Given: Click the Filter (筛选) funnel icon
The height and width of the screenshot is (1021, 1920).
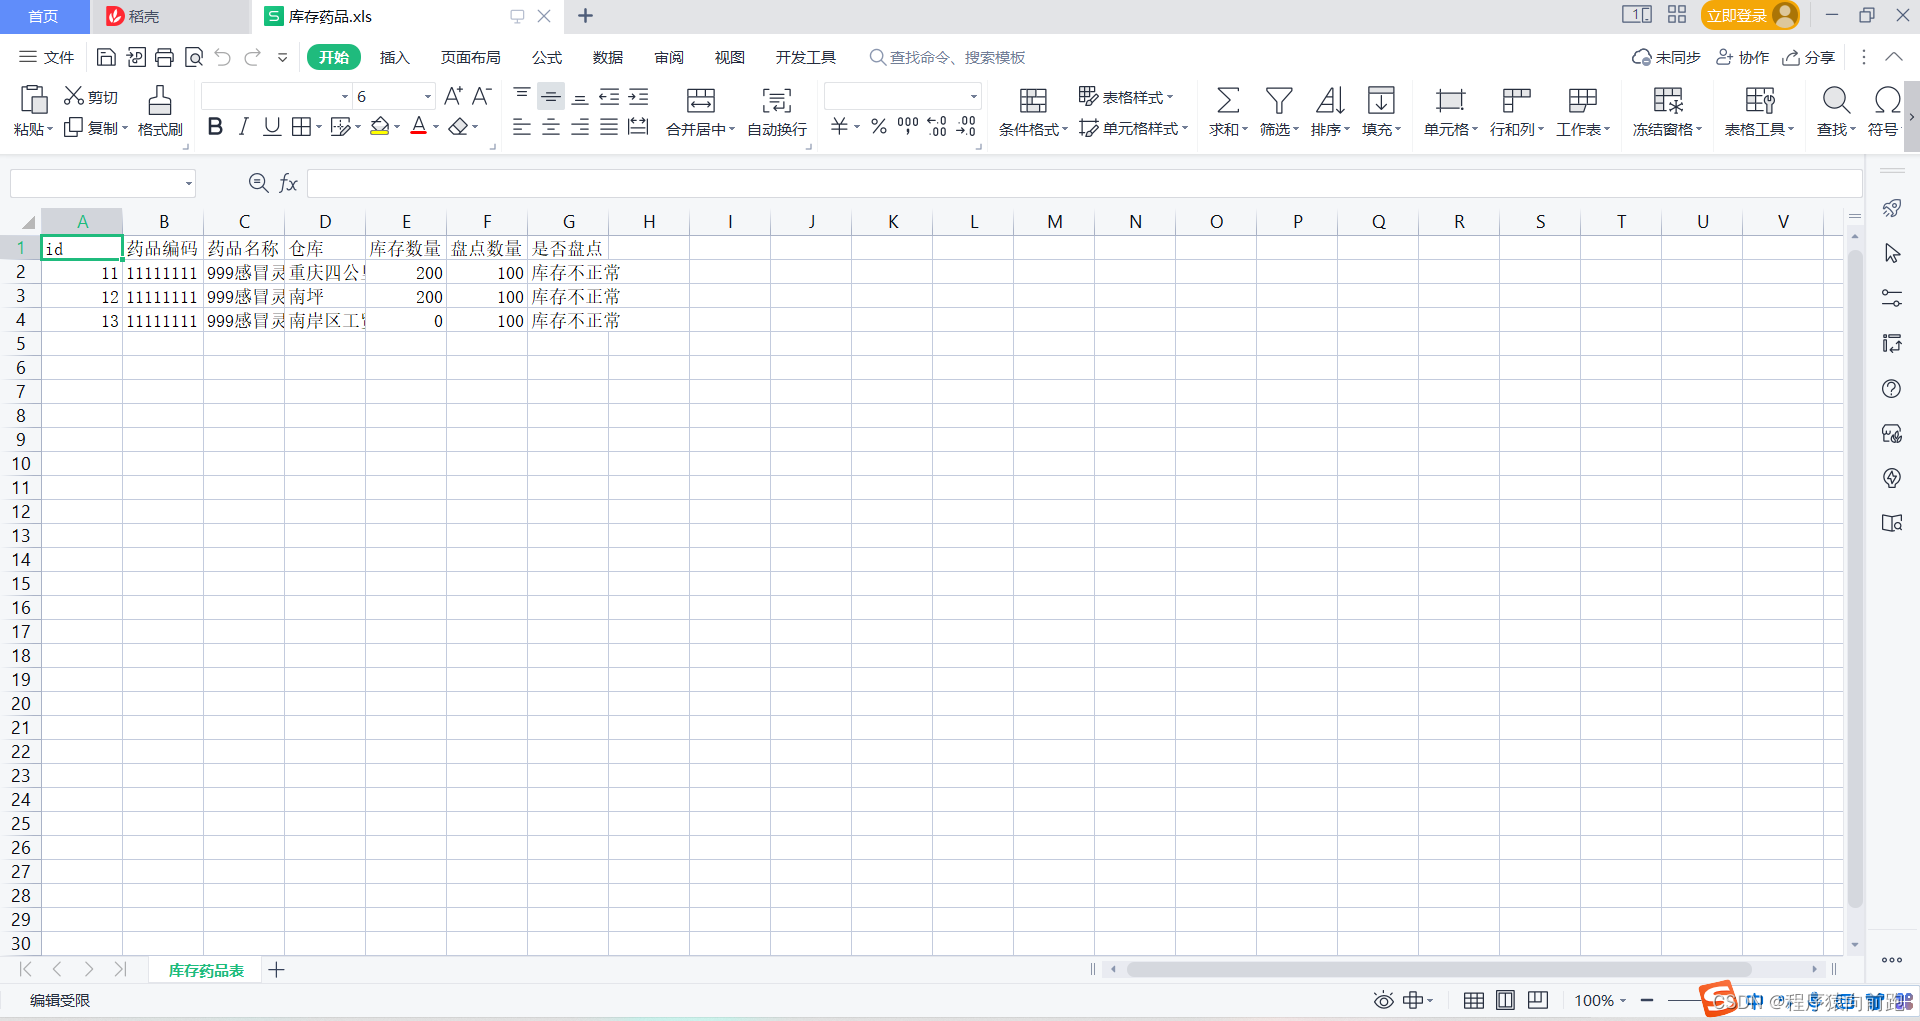Looking at the screenshot, I should coord(1279,100).
